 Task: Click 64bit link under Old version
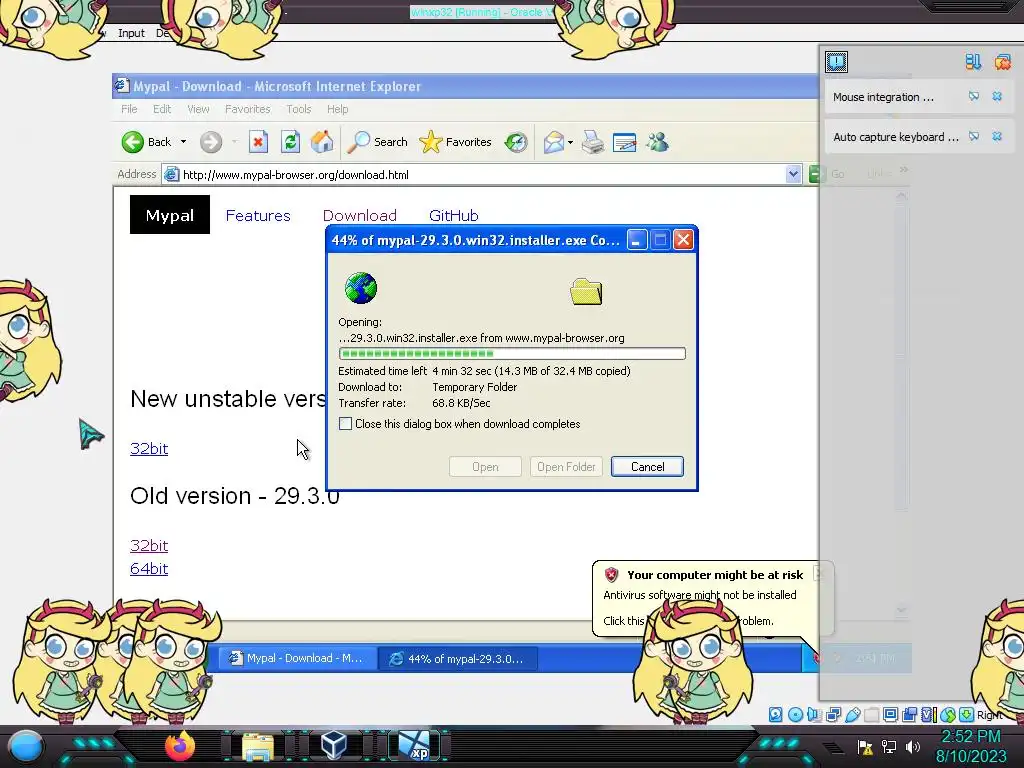(x=149, y=569)
